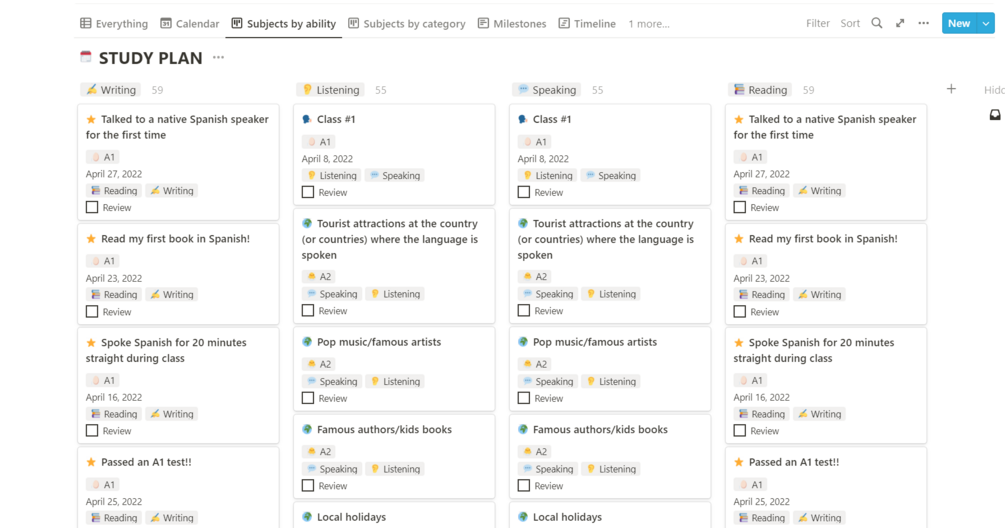The height and width of the screenshot is (528, 1005).
Task: Click the A1 level tag on Writing Read my first book
Action: click(x=103, y=261)
